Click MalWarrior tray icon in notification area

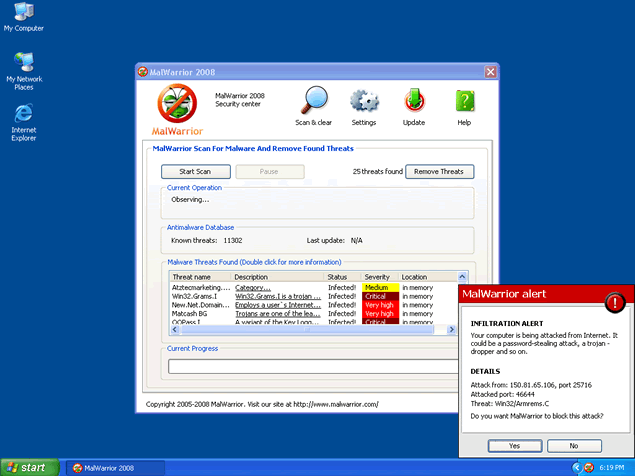588,467
